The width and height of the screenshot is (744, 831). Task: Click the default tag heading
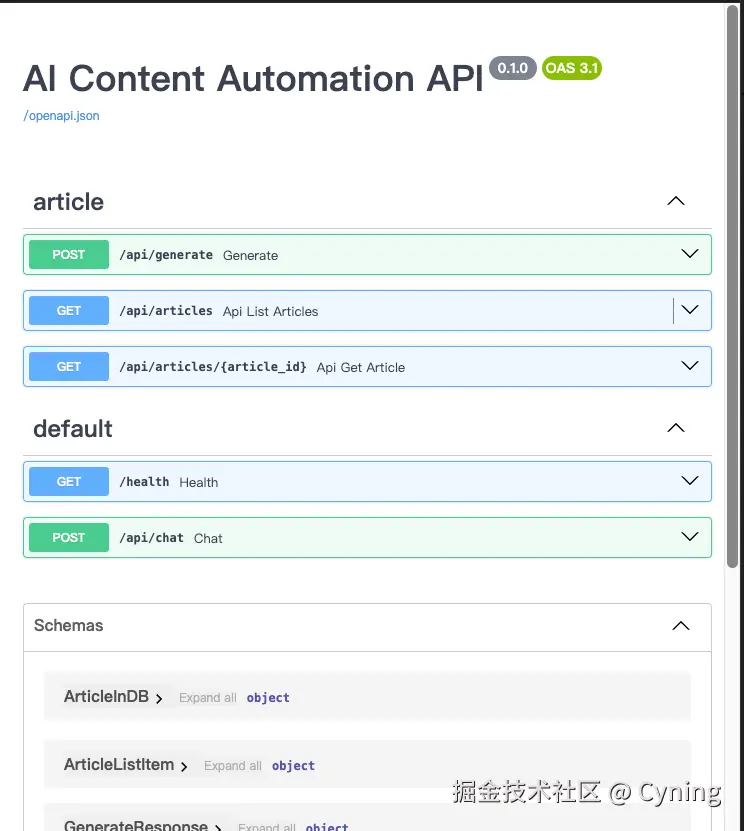click(73, 429)
